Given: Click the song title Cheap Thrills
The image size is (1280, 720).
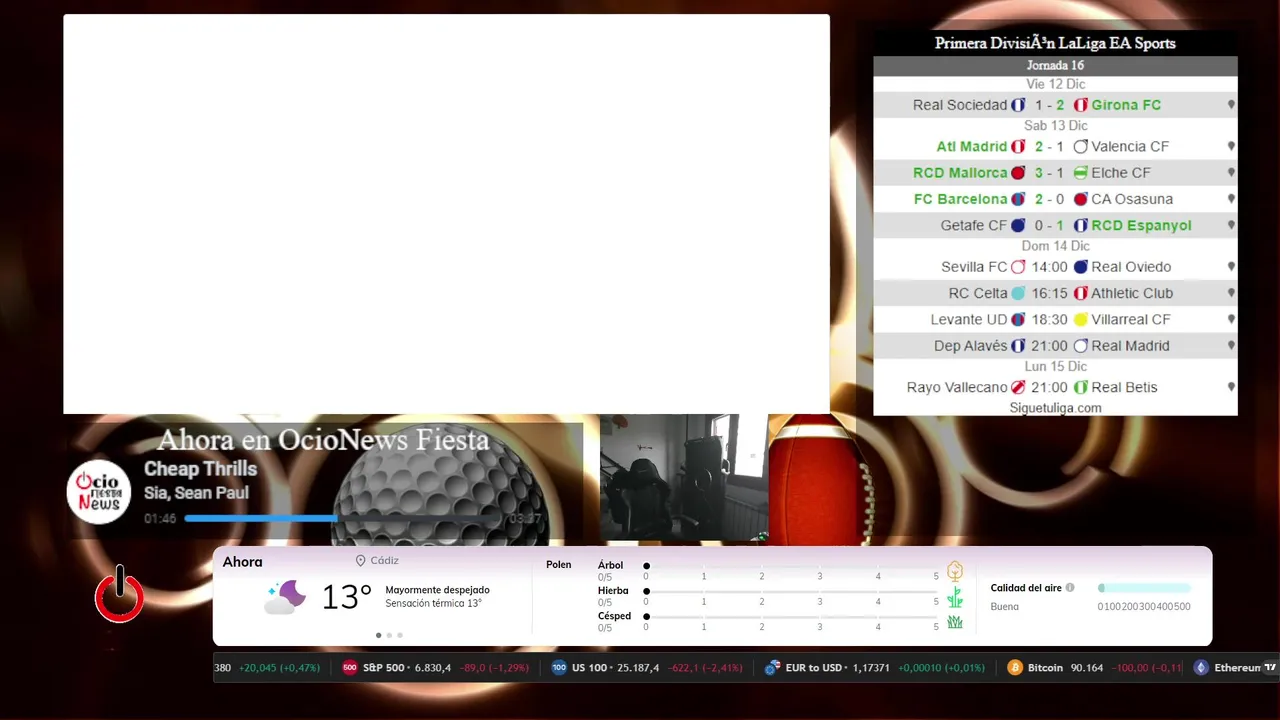Looking at the screenshot, I should (200, 469).
